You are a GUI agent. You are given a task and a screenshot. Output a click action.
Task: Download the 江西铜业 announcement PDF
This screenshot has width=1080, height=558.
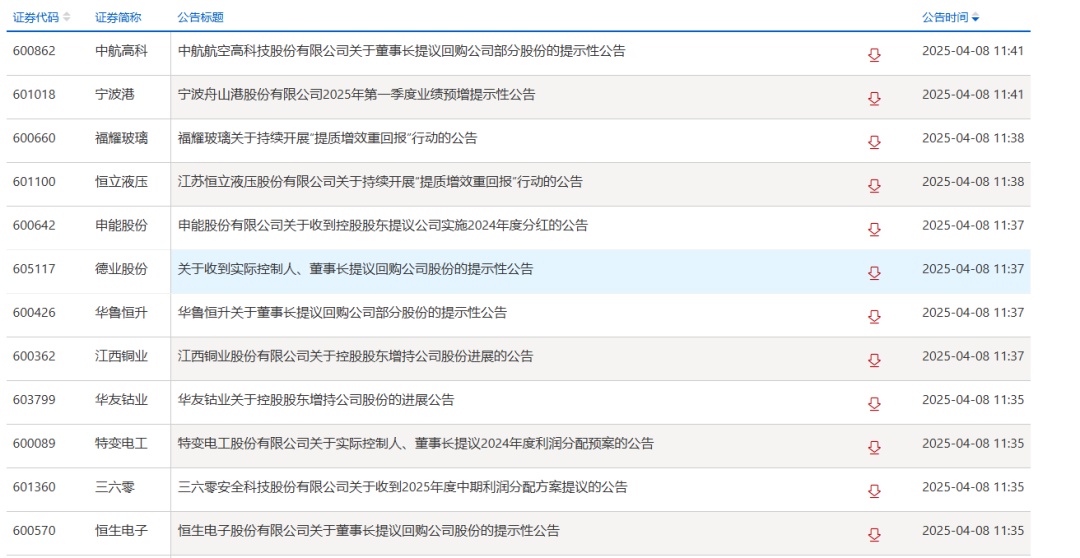coord(874,360)
